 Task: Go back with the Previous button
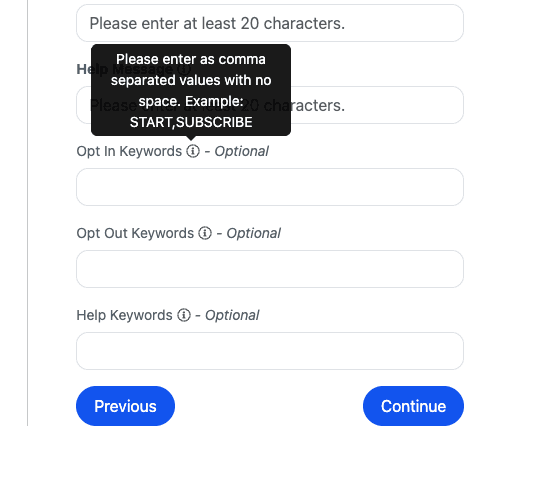(x=125, y=406)
